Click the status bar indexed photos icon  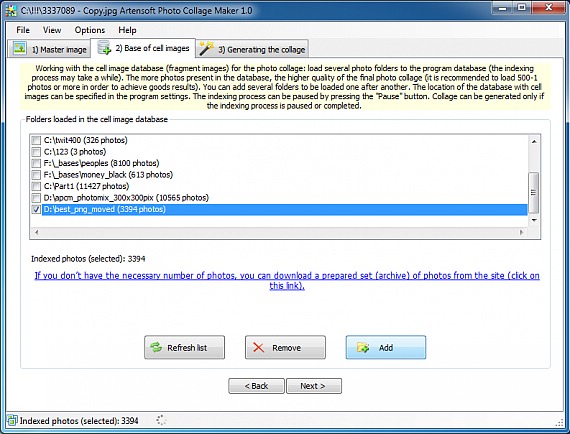pyautogui.click(x=12, y=421)
